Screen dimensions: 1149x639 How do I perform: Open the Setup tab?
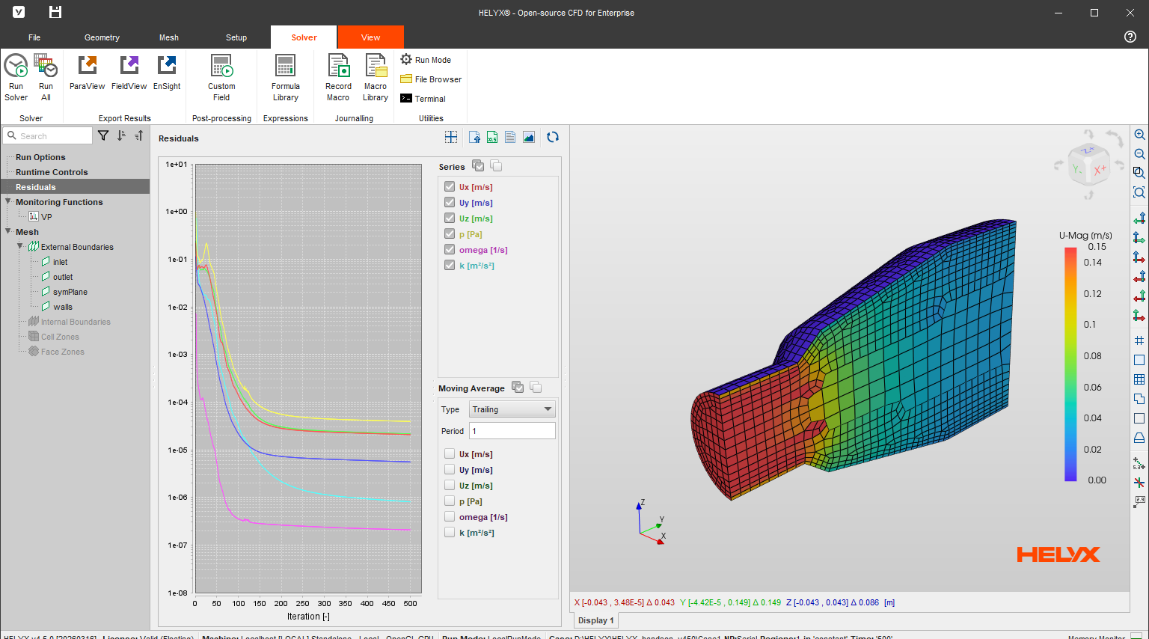236,37
